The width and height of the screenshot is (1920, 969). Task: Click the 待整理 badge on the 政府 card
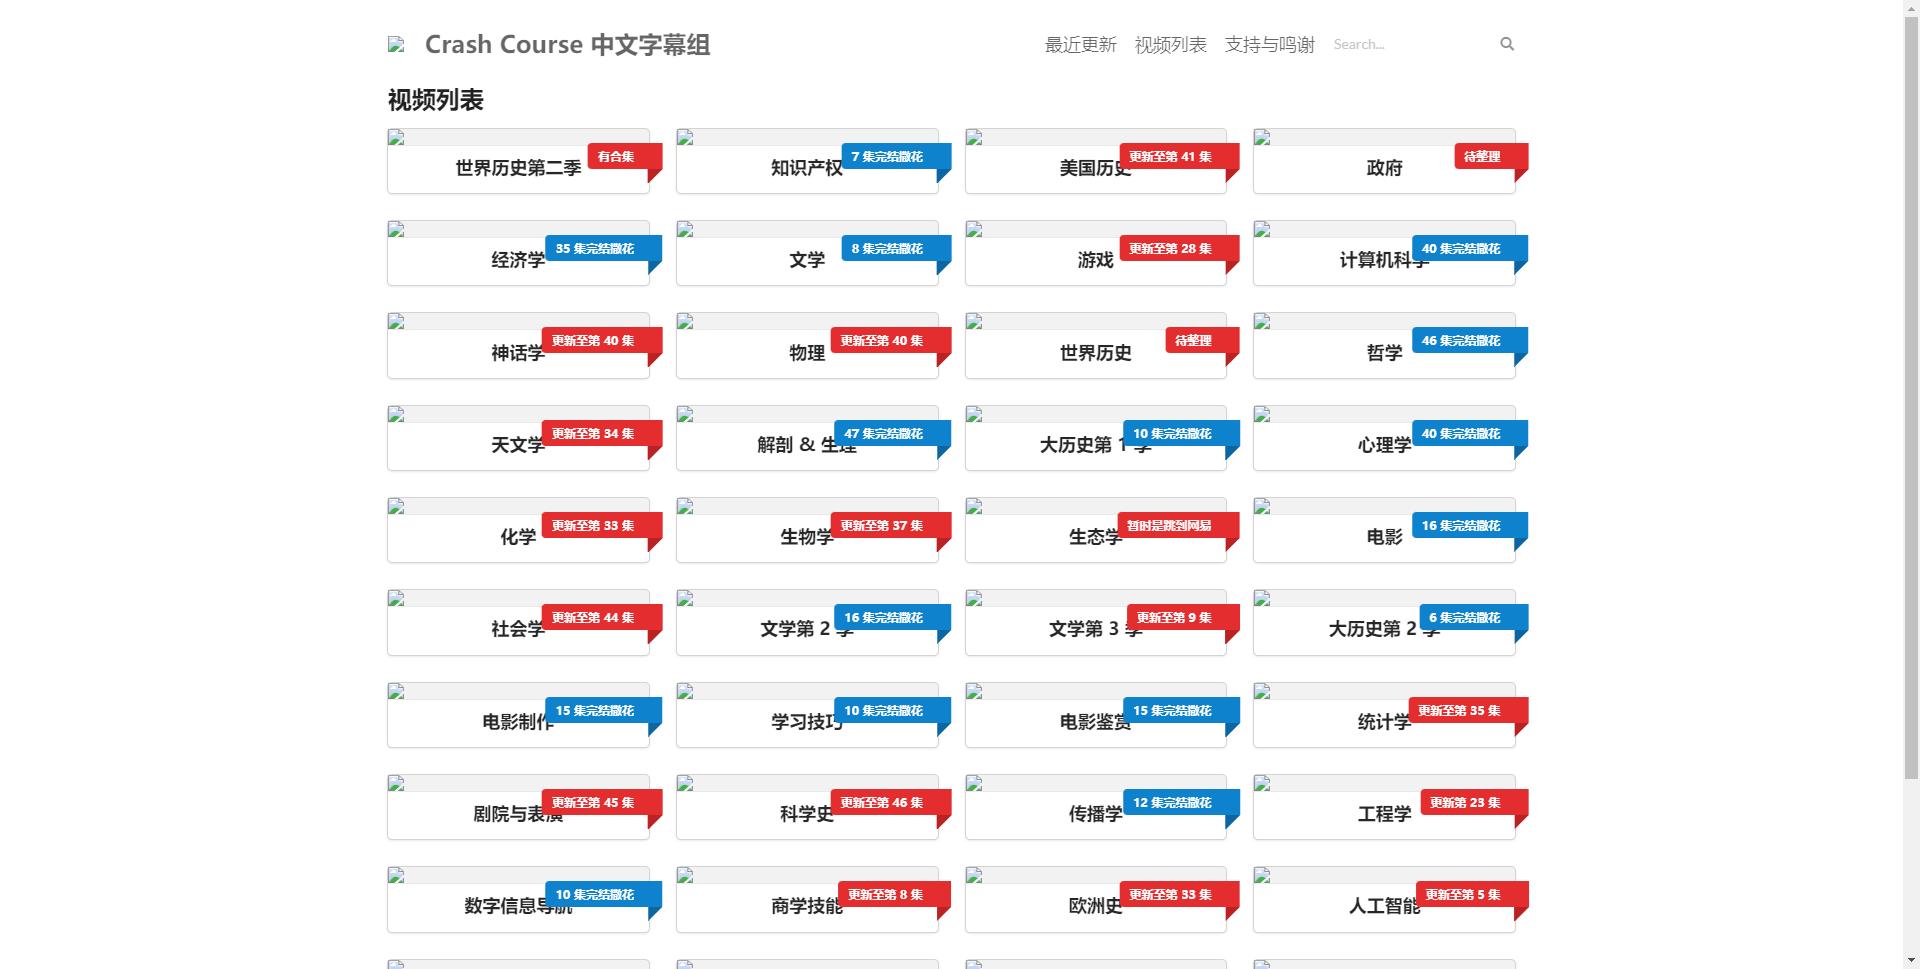1482,156
